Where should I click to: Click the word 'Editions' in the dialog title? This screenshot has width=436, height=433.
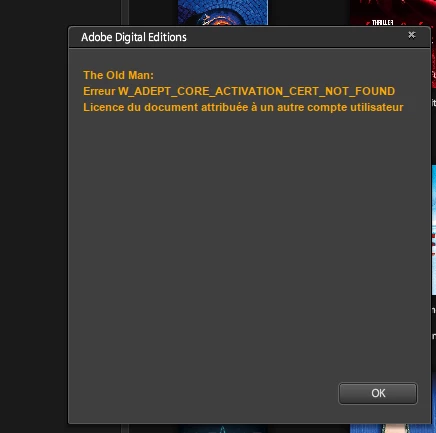click(167, 37)
